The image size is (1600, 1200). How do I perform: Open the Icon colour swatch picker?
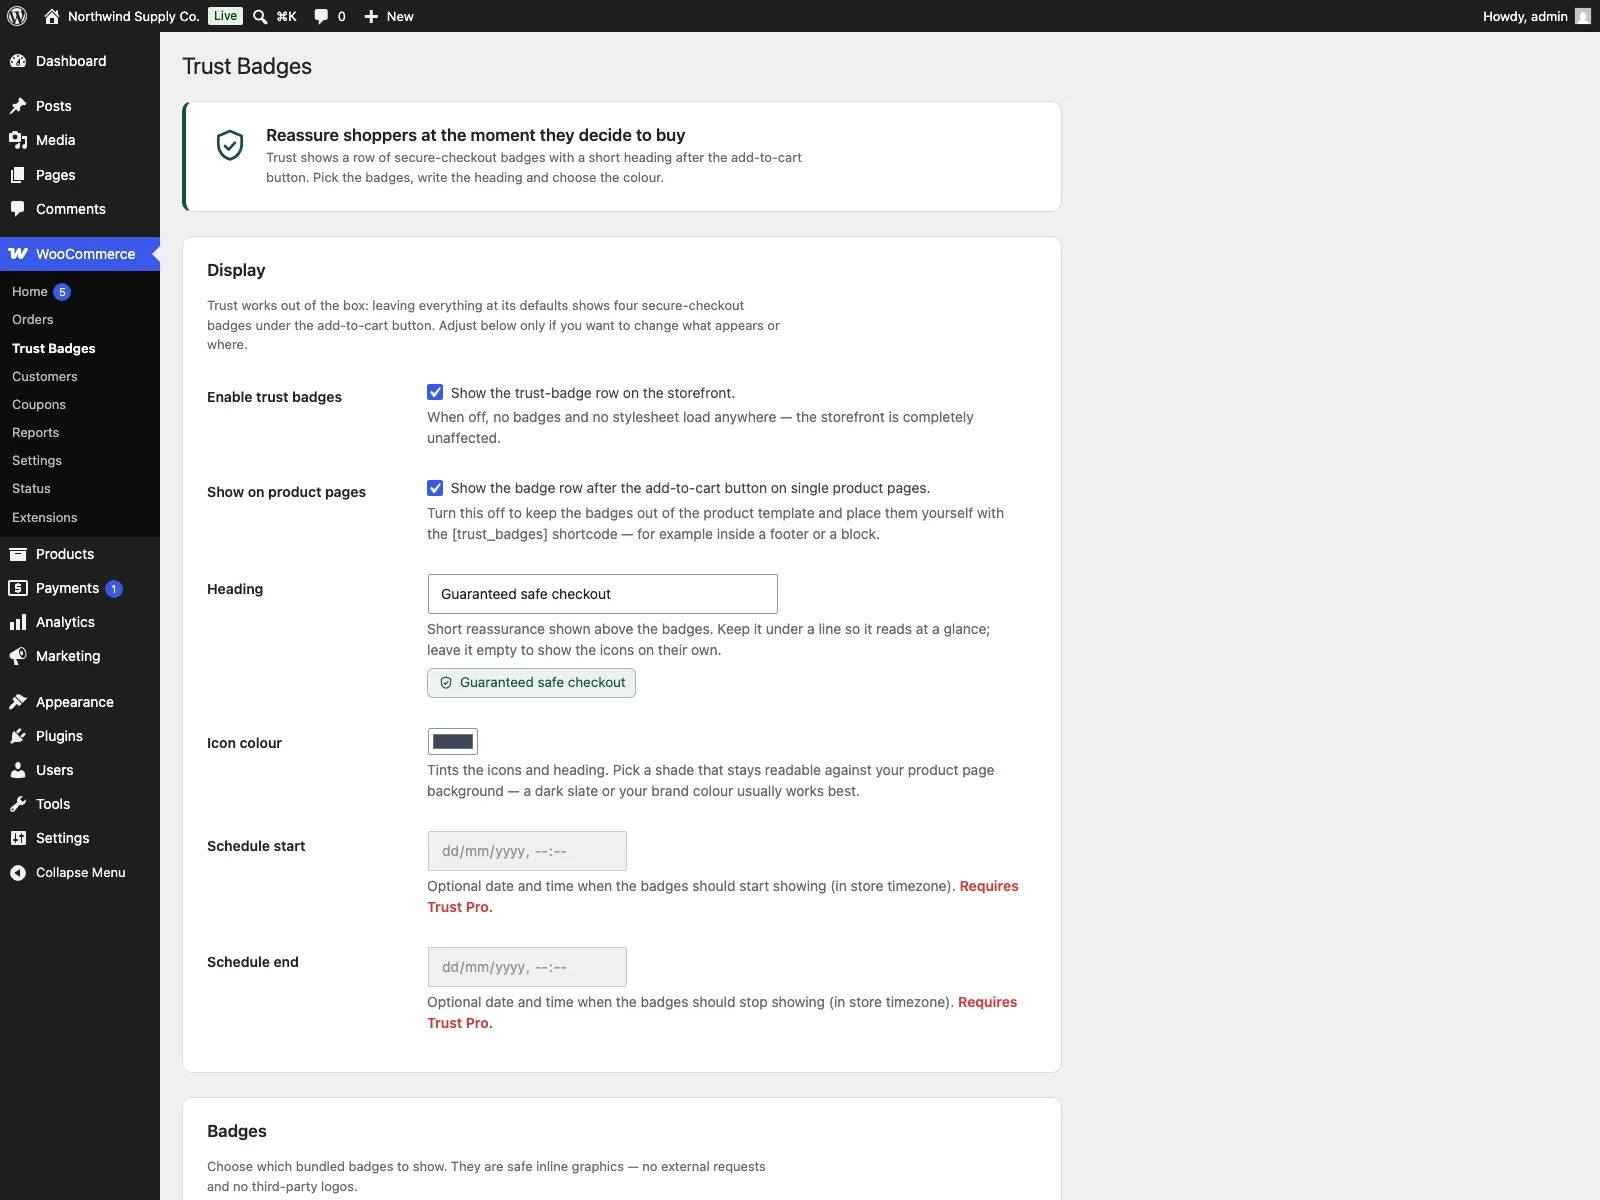tap(453, 741)
